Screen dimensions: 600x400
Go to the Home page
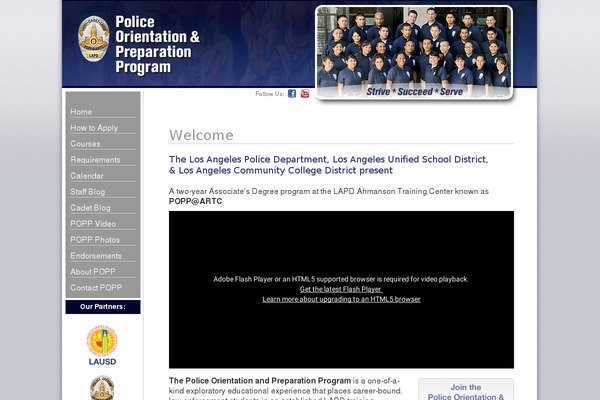pyautogui.click(x=81, y=112)
